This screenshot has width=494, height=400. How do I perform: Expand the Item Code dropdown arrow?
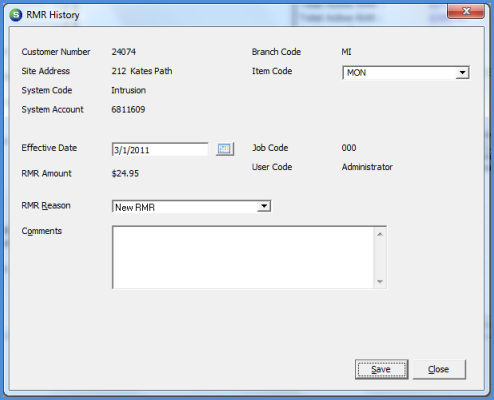pyautogui.click(x=462, y=73)
